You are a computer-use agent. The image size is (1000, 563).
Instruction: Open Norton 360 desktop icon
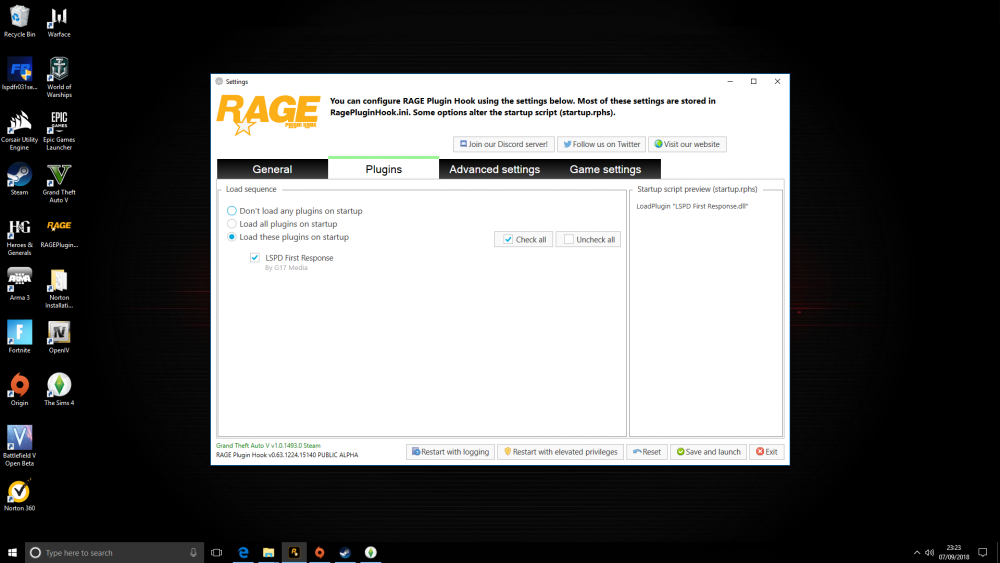[x=19, y=495]
